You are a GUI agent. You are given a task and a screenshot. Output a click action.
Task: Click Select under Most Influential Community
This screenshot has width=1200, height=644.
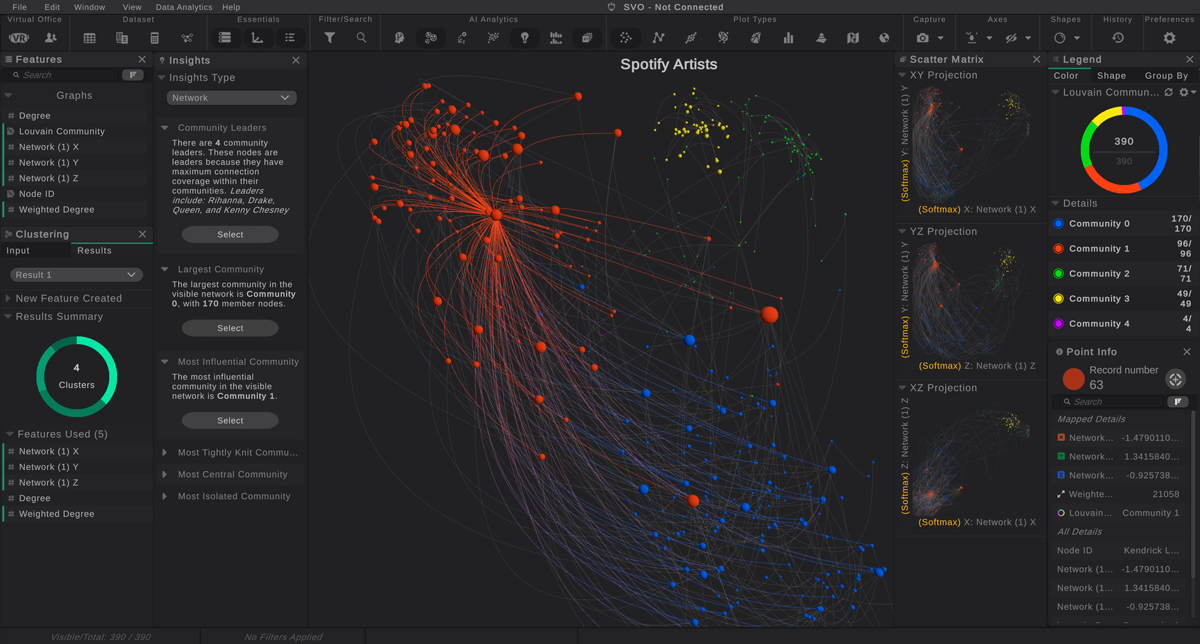pos(230,421)
